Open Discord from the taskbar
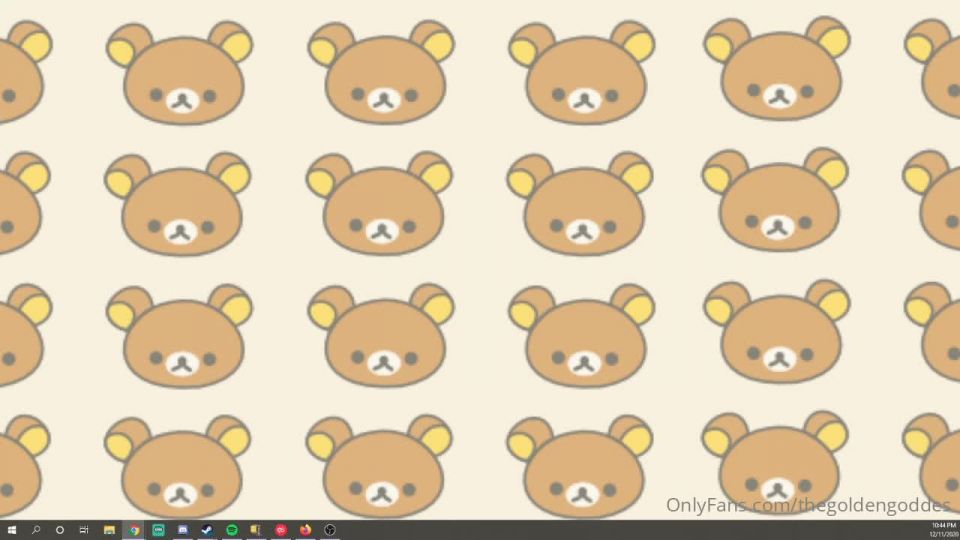 point(182,530)
